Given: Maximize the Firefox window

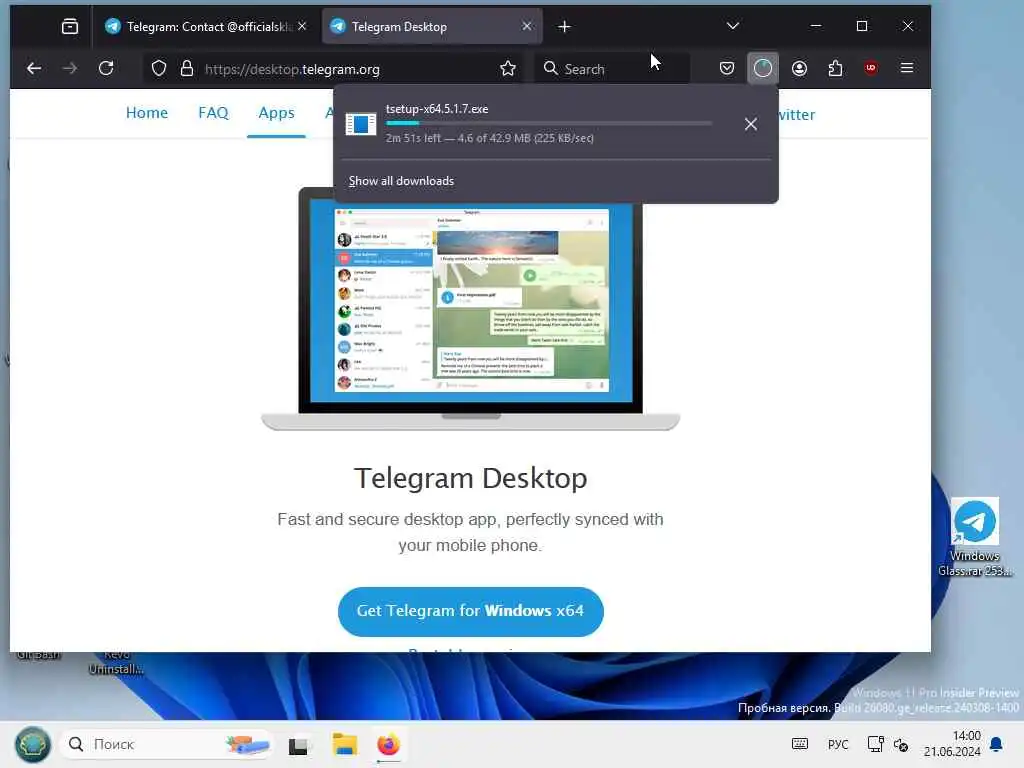Looking at the screenshot, I should click(862, 26).
